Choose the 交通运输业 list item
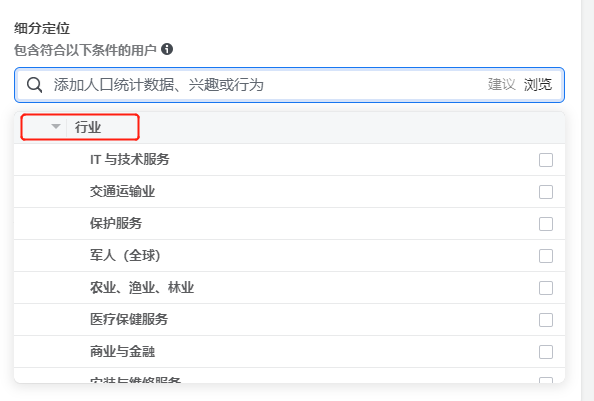This screenshot has width=594, height=401. pyautogui.click(x=122, y=192)
